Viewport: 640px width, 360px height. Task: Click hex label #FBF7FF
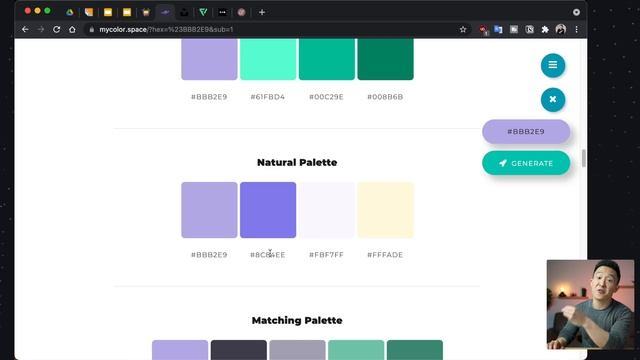[326, 255]
